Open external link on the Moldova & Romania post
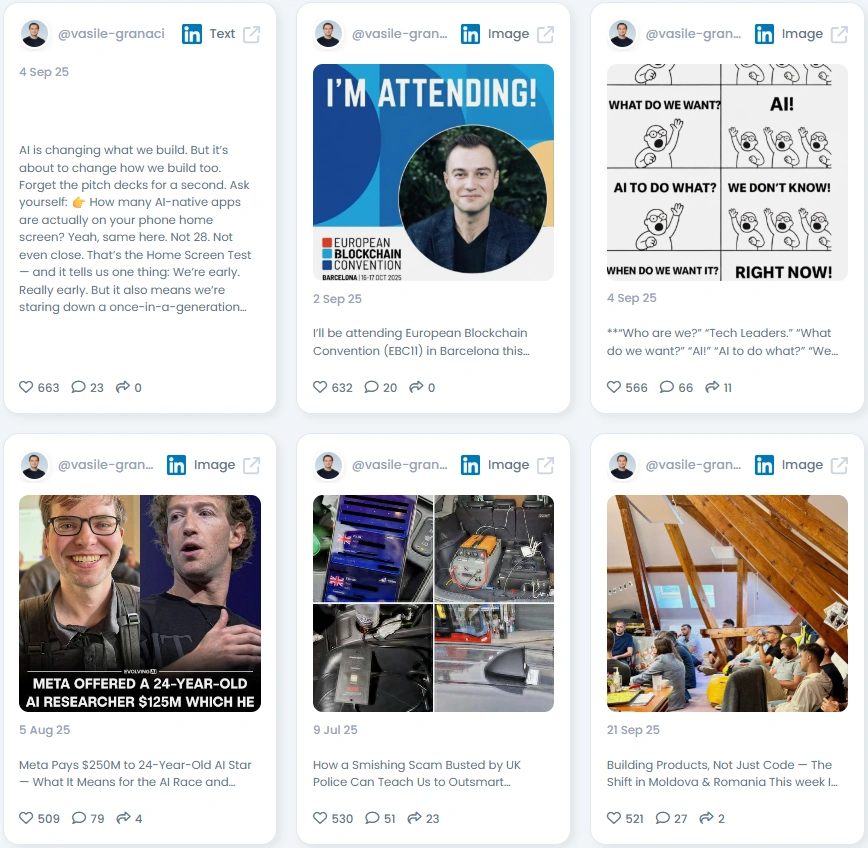Screen dimensions: 868x848 tap(839, 466)
